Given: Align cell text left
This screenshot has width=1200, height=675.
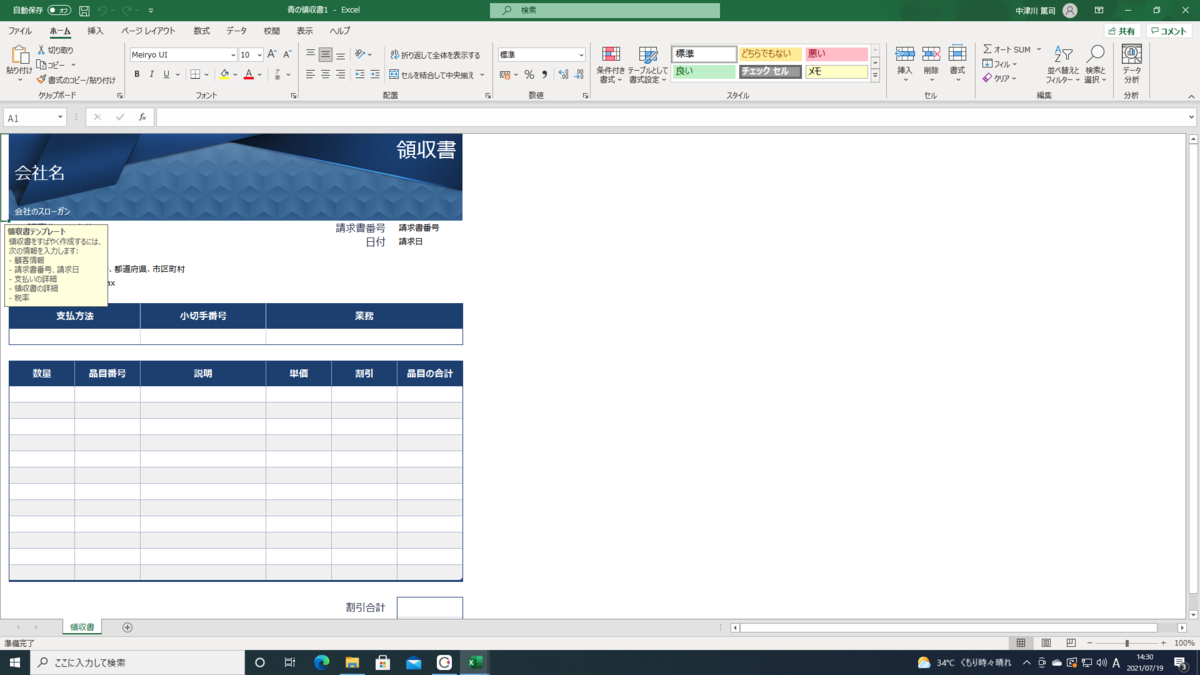Looking at the screenshot, I should [x=311, y=75].
